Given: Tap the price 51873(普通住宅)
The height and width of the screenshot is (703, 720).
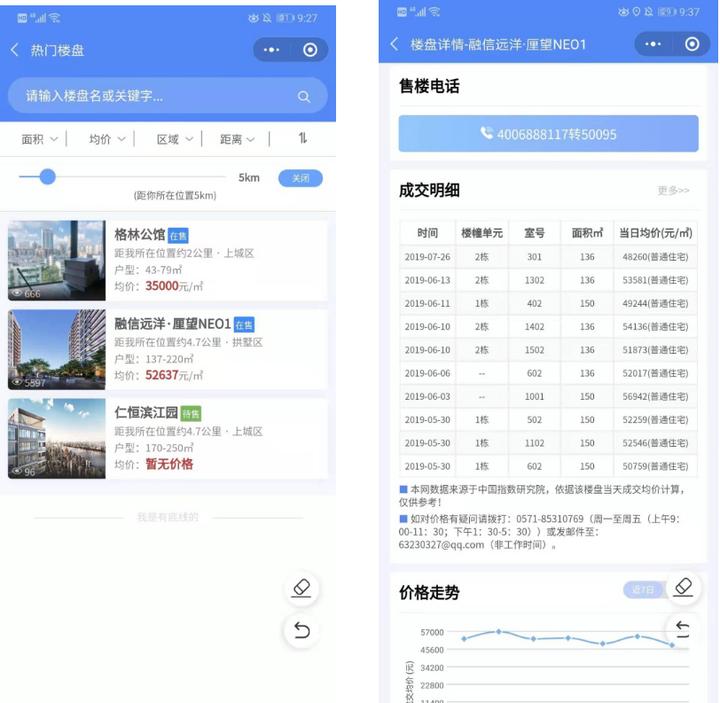Looking at the screenshot, I should (x=655, y=350).
